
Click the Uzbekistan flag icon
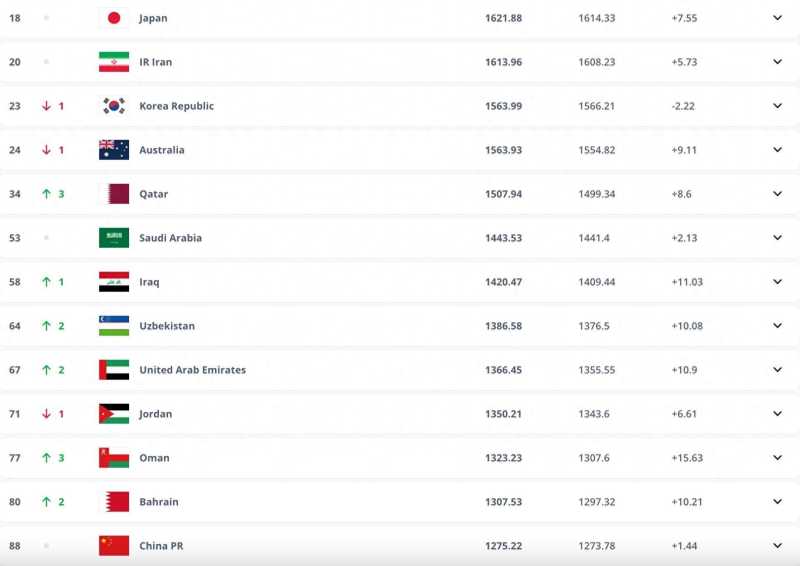(x=113, y=326)
